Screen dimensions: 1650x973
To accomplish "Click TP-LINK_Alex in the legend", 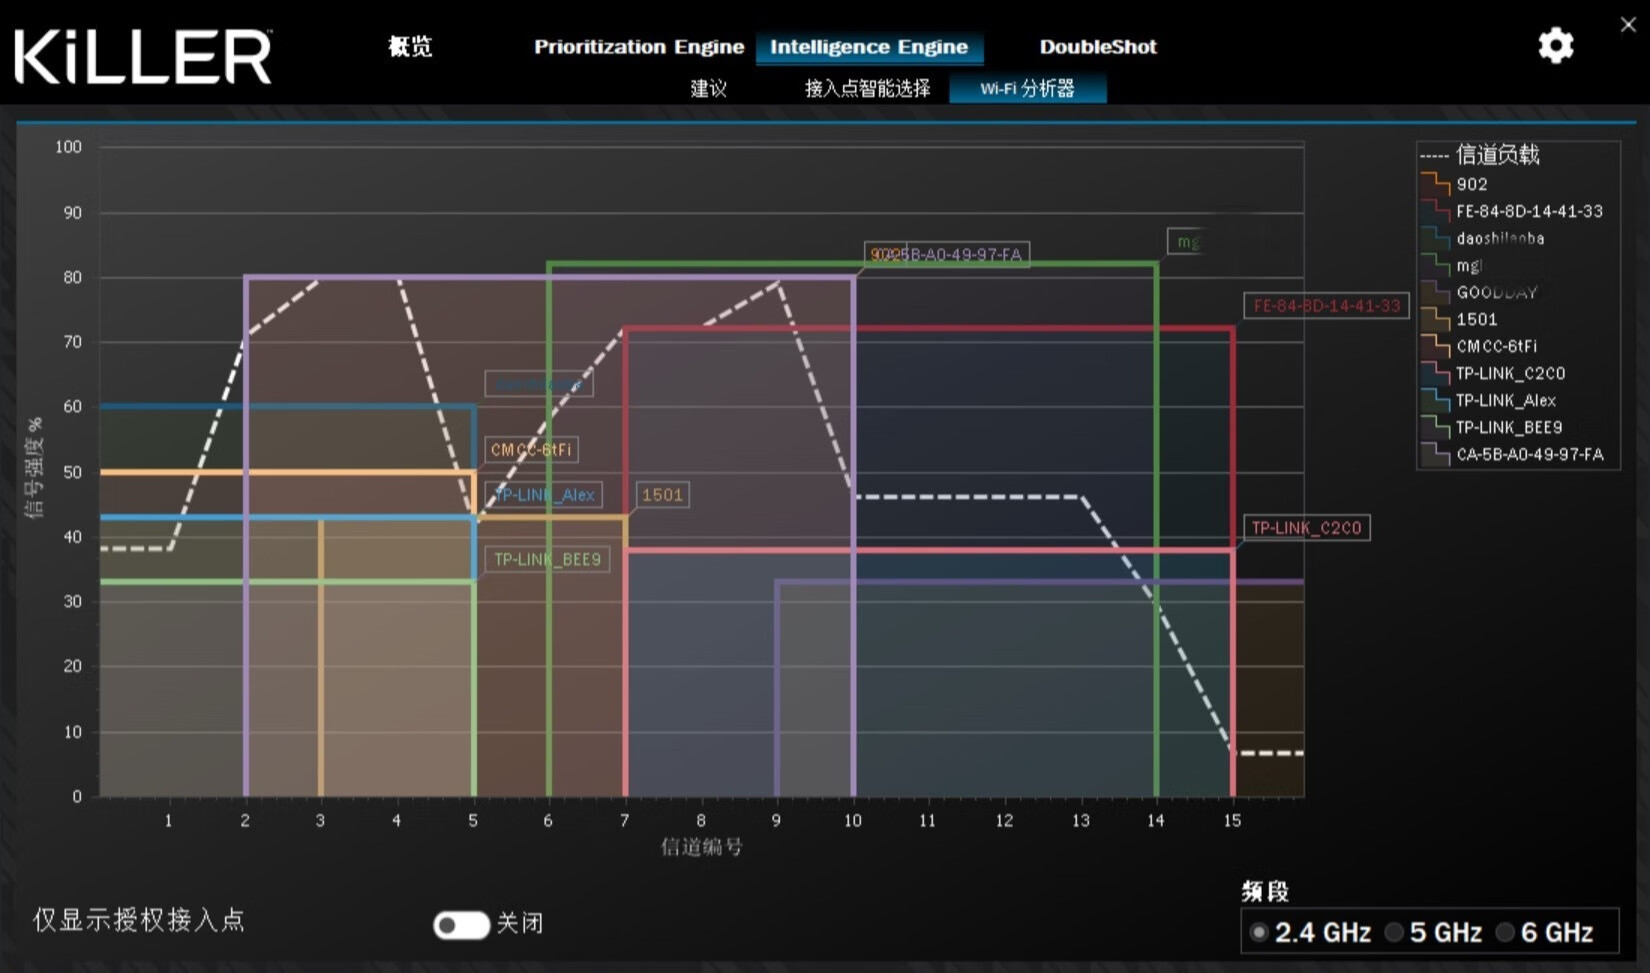I will pyautogui.click(x=1505, y=401).
